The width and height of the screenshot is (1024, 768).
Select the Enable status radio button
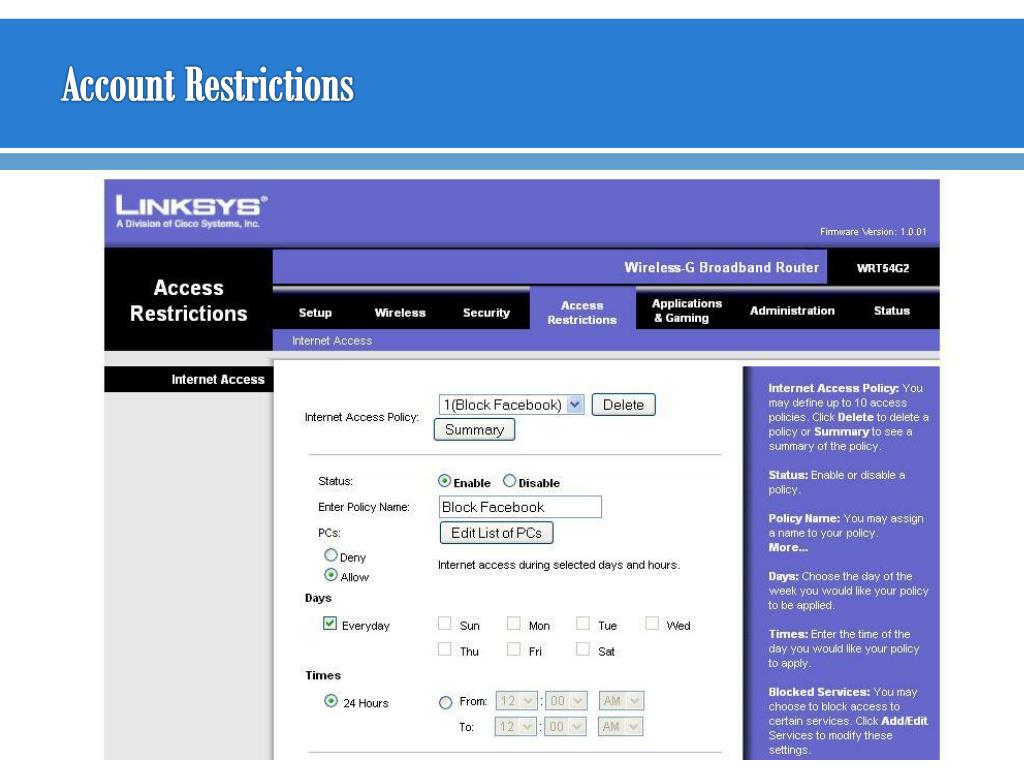445,481
